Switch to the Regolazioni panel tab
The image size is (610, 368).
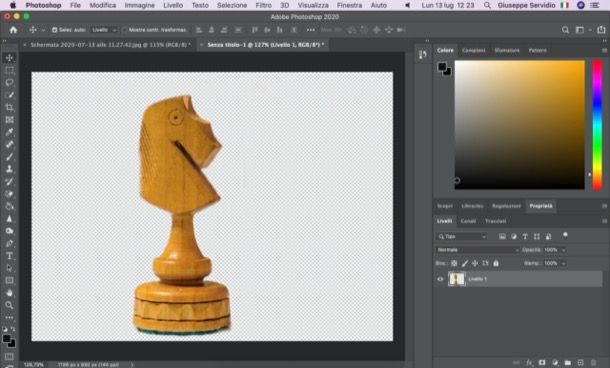506,206
